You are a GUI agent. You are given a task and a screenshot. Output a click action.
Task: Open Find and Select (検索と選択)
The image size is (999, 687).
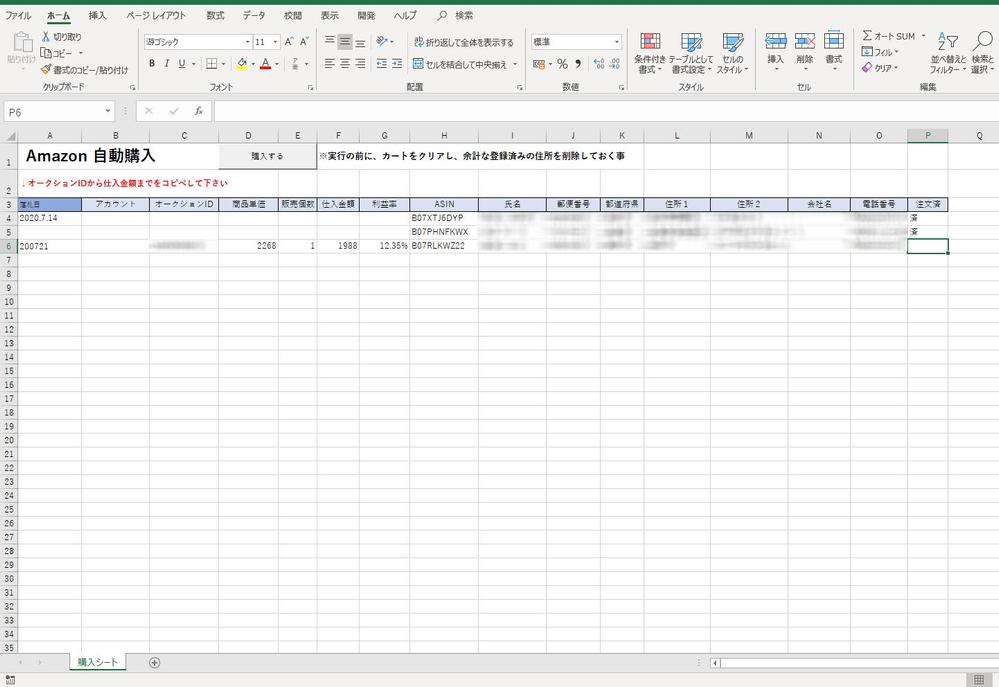(x=982, y=53)
